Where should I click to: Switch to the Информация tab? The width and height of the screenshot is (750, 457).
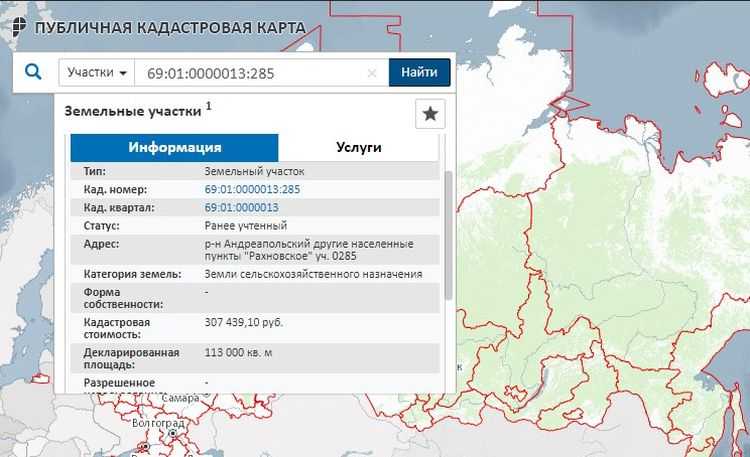174,147
